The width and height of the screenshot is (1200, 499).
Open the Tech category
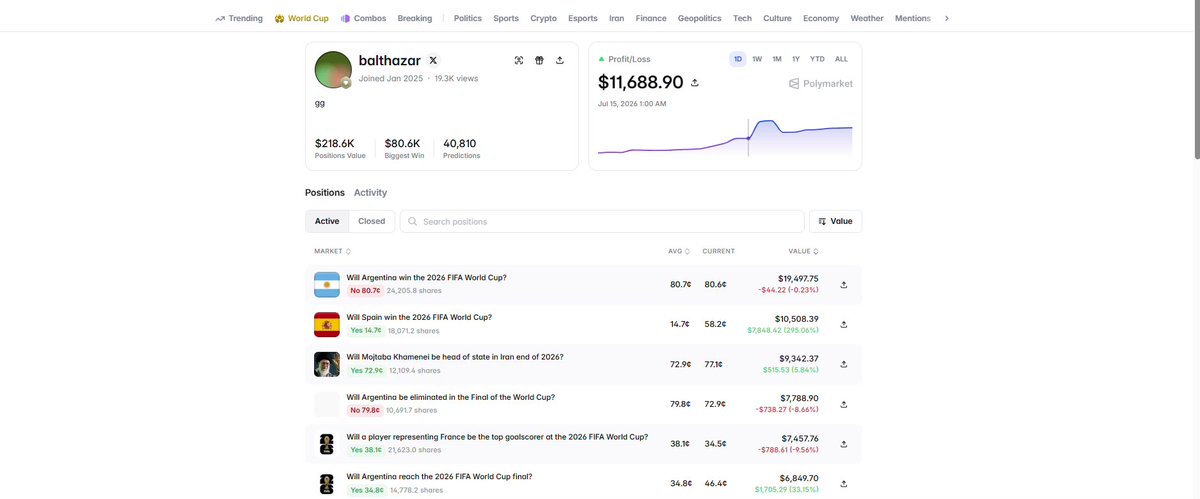742,18
